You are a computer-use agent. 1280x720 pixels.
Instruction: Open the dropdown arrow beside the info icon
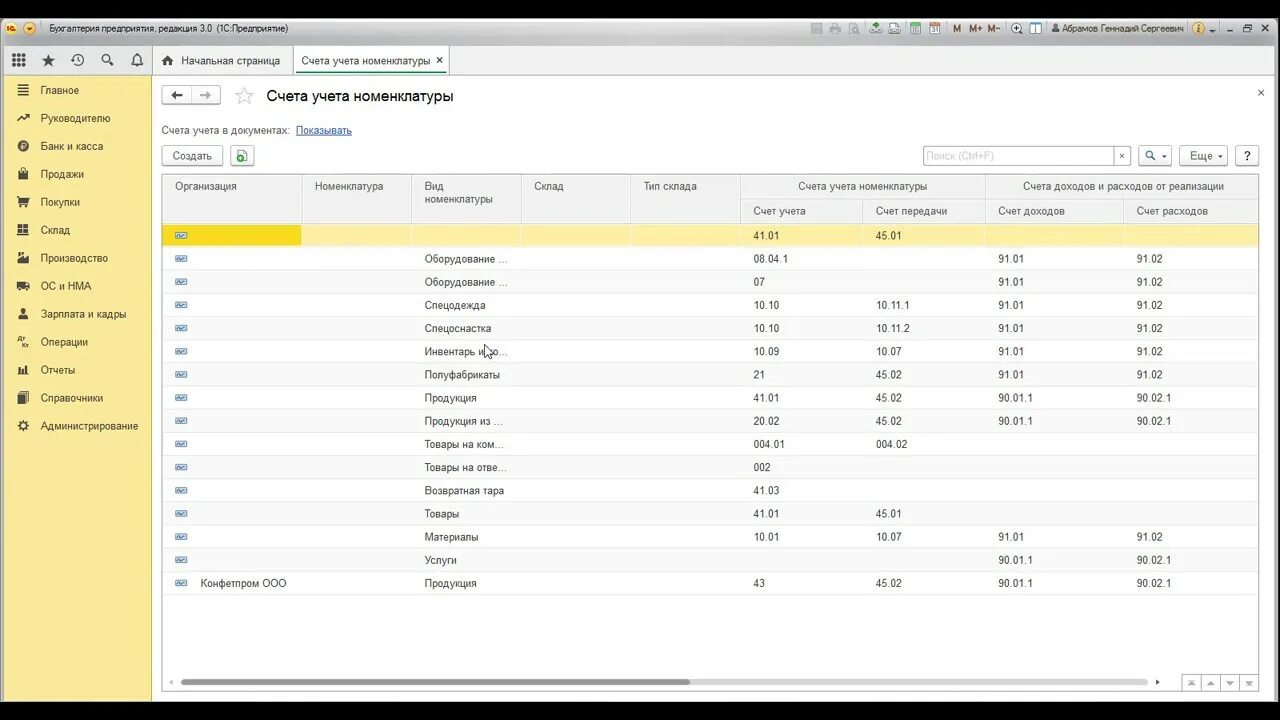coord(1212,30)
